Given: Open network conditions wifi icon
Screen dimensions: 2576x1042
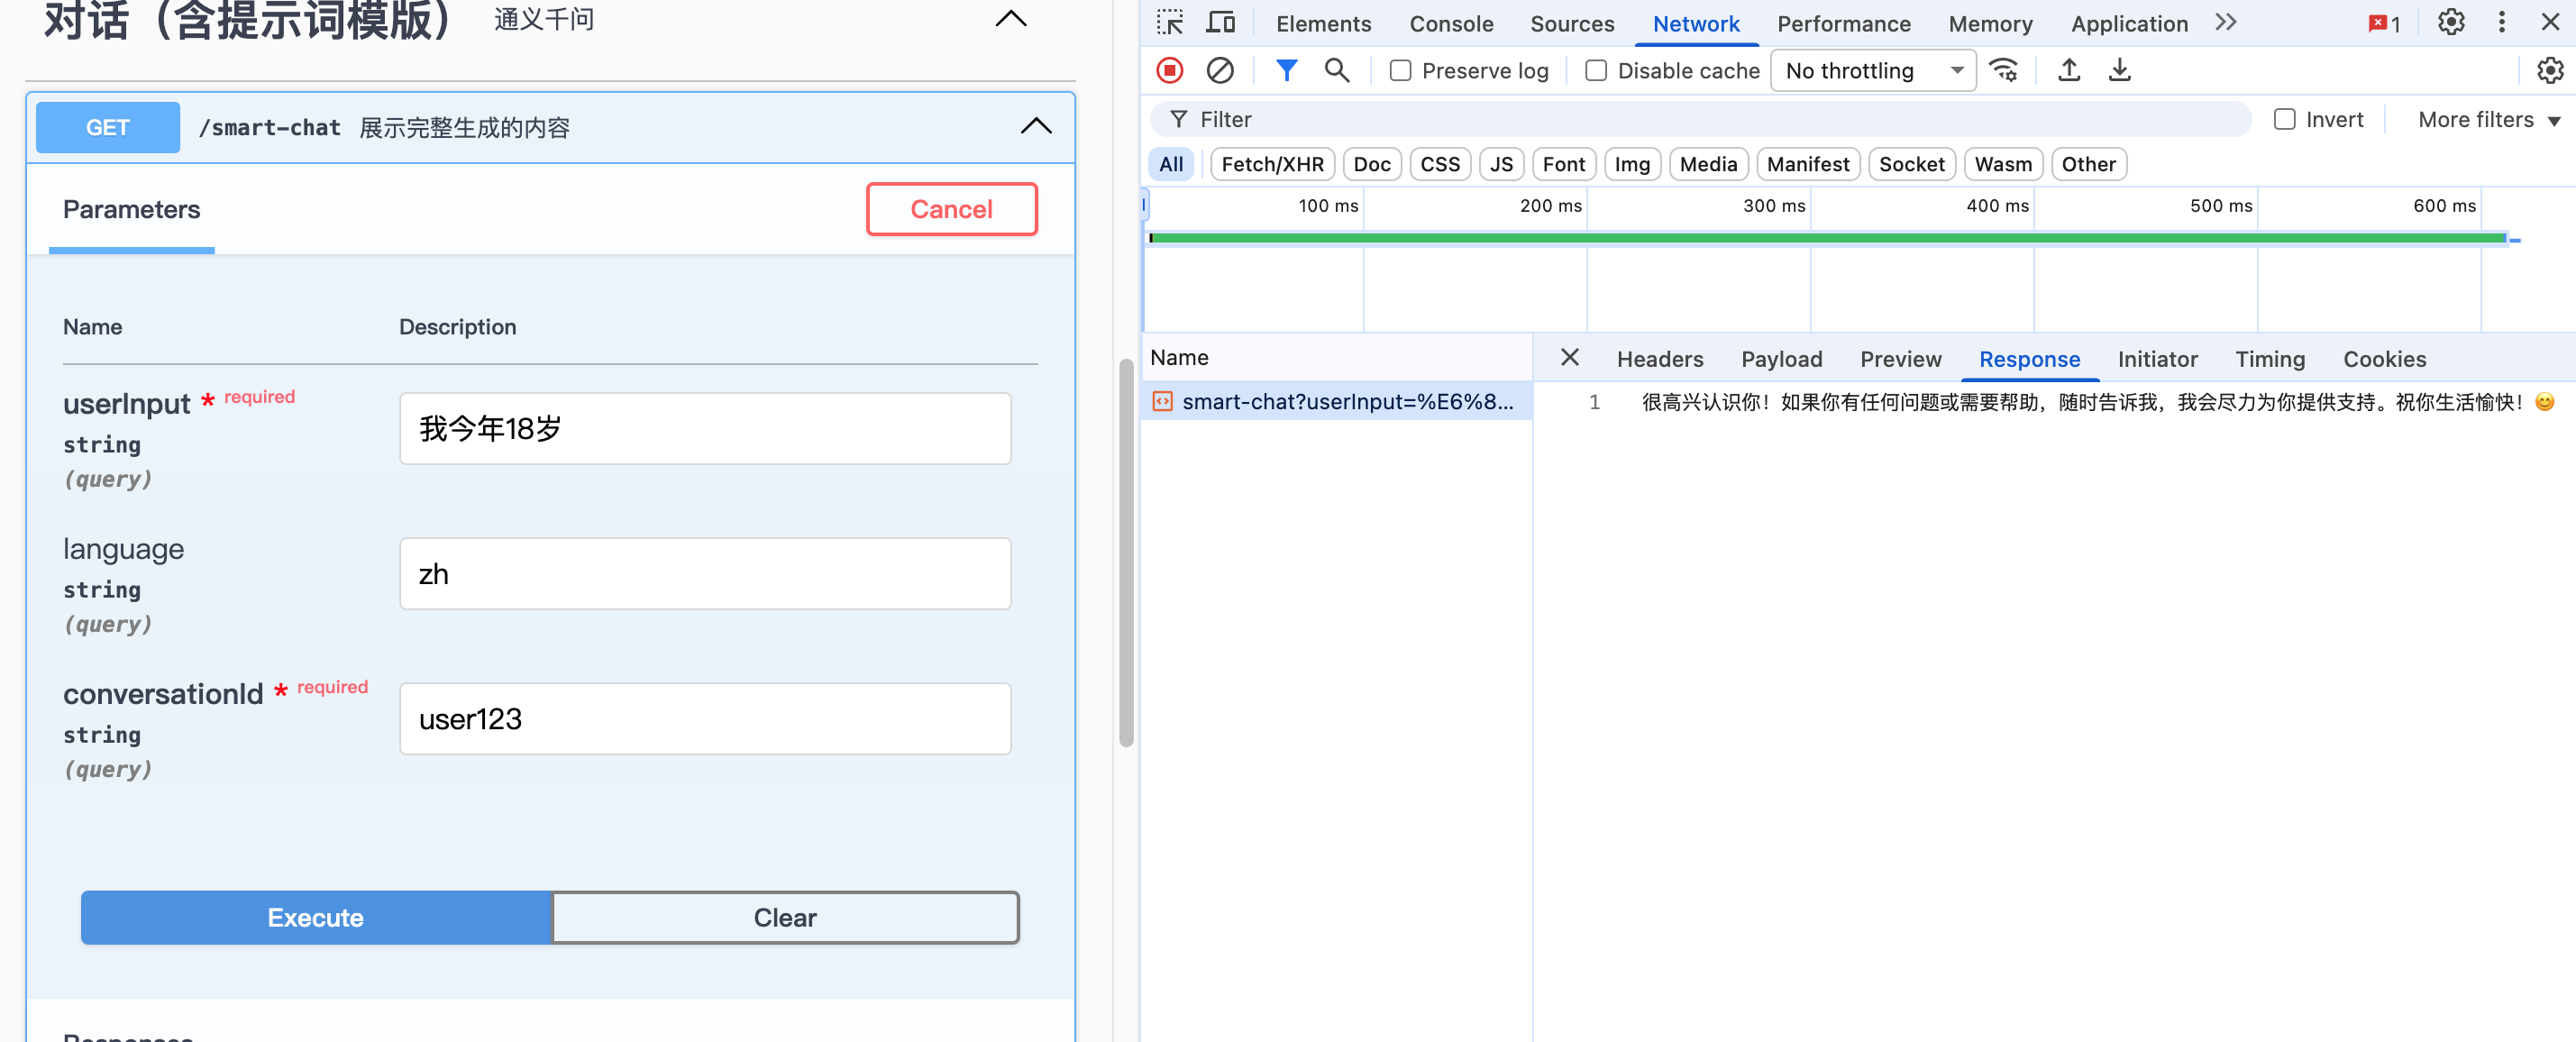Looking at the screenshot, I should coord(2004,70).
